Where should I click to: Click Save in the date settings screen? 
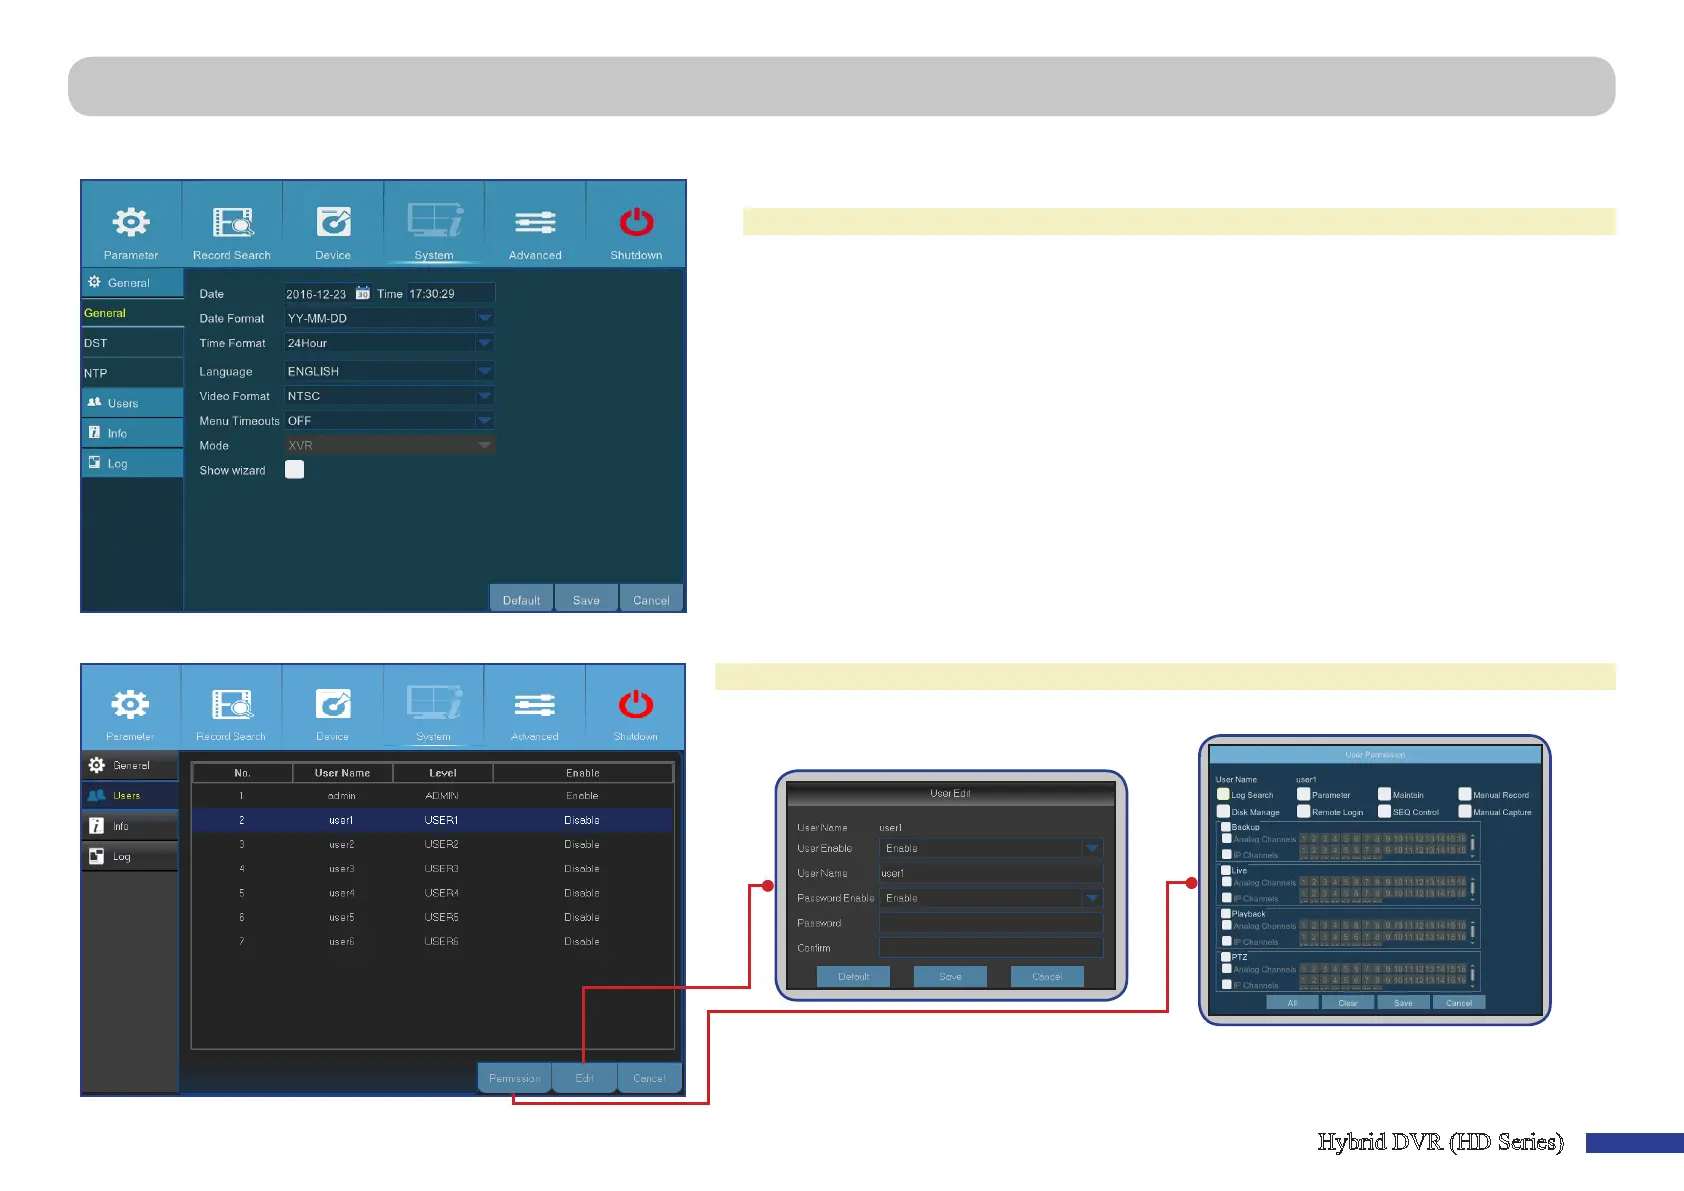[x=587, y=598]
